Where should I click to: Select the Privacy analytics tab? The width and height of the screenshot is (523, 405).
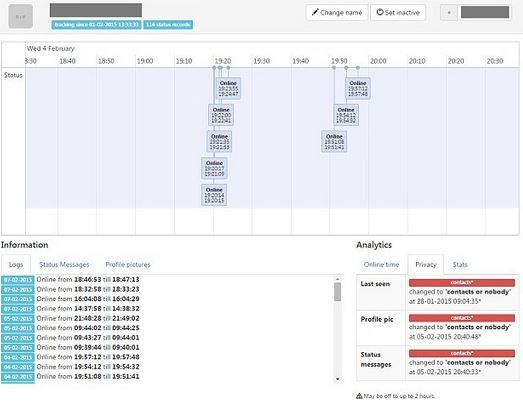[x=426, y=265]
